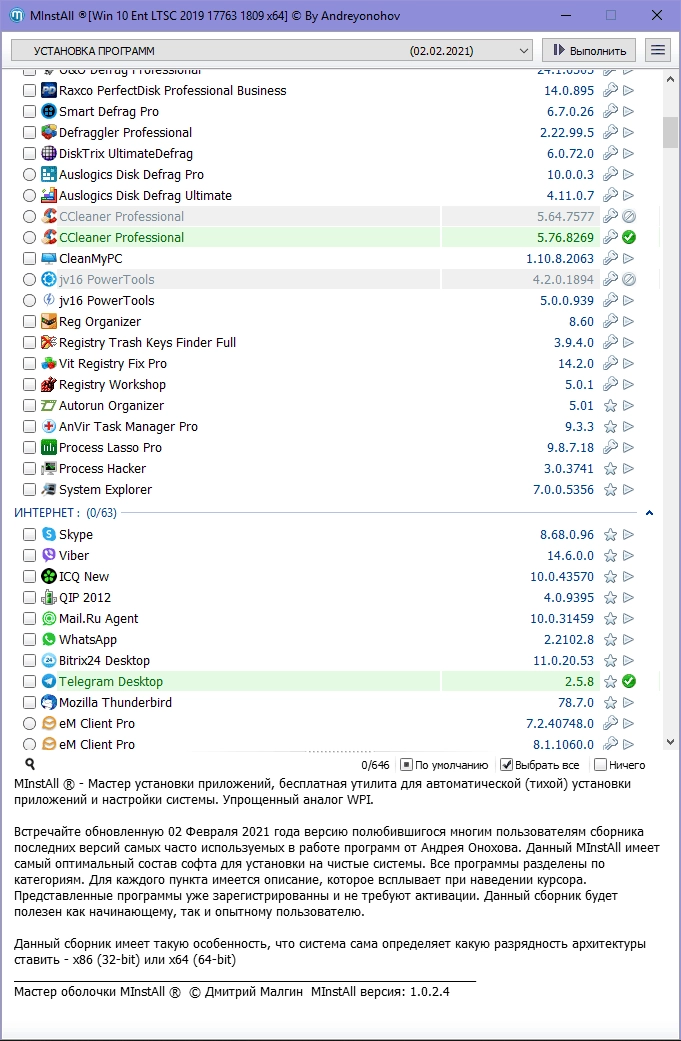Click the green checkmark on Telegram Desktop row
This screenshot has height=1041, width=681.
629,681
